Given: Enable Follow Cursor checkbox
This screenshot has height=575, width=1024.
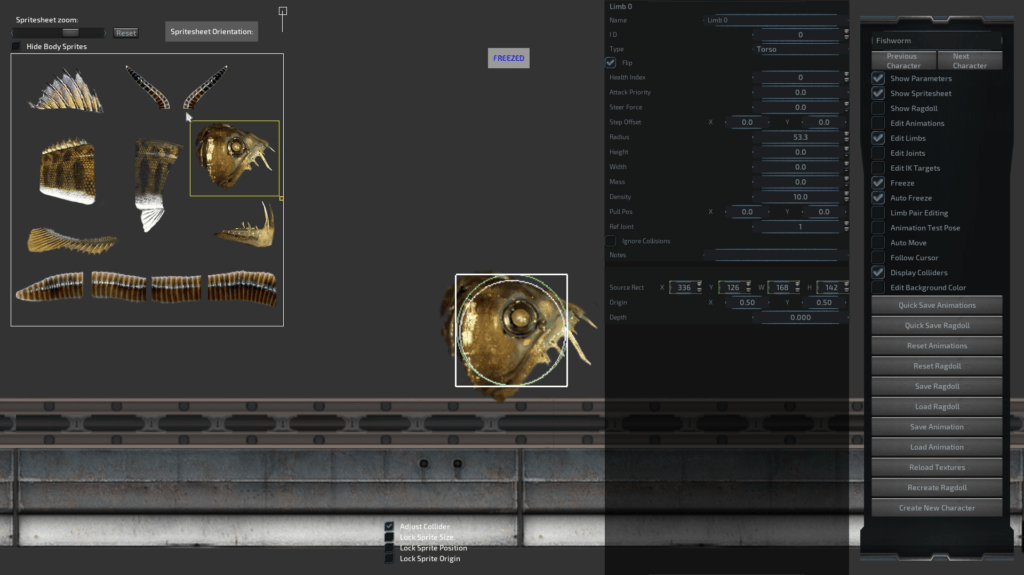Looking at the screenshot, I should [878, 257].
